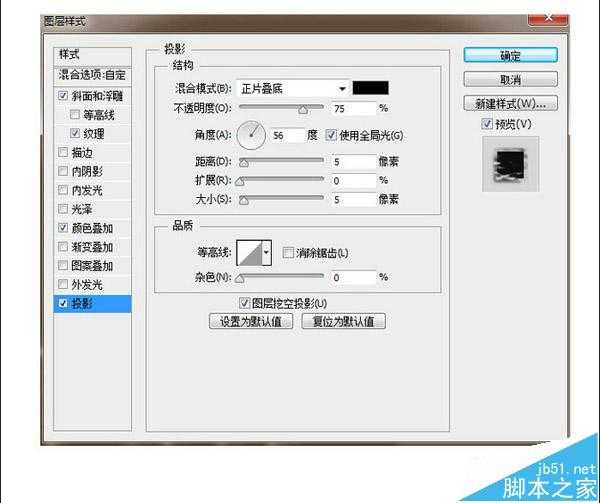Enable the 渐变叠加 checkbox
Image resolution: width=600 pixels, height=503 pixels.
[x=63, y=247]
